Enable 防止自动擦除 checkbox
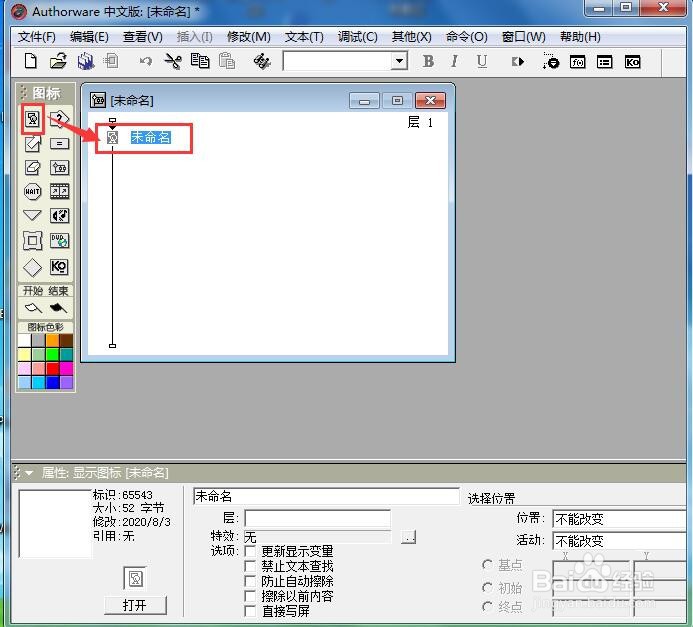Image resolution: width=693 pixels, height=627 pixels. tap(250, 581)
